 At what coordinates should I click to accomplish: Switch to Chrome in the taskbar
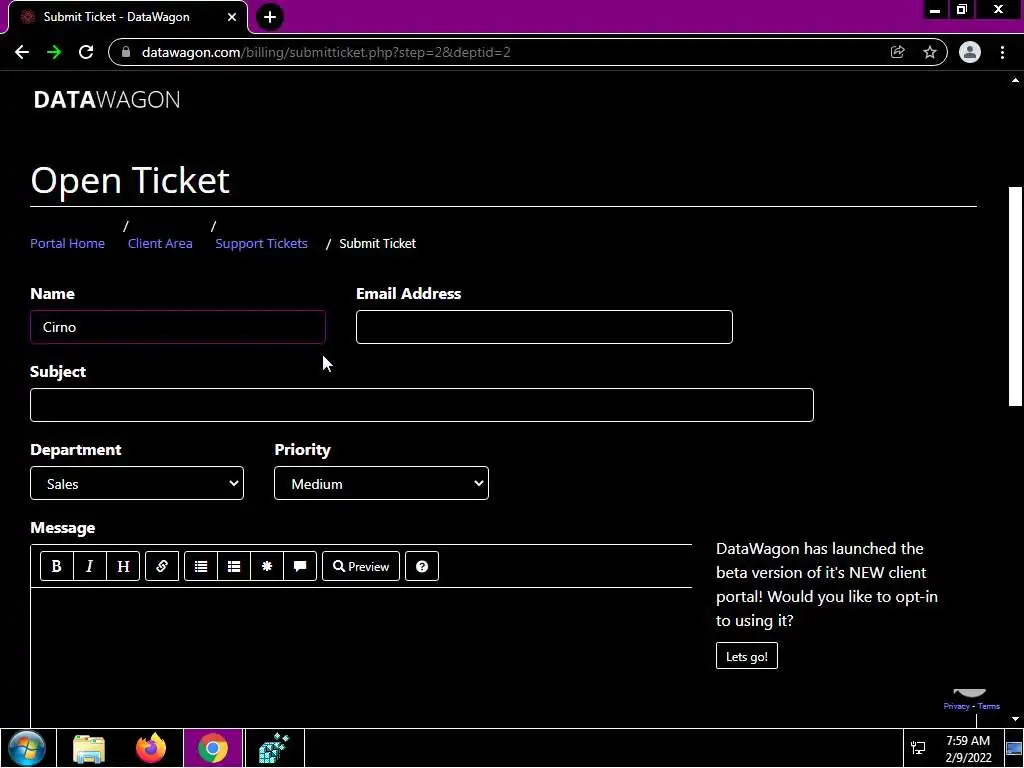(213, 748)
